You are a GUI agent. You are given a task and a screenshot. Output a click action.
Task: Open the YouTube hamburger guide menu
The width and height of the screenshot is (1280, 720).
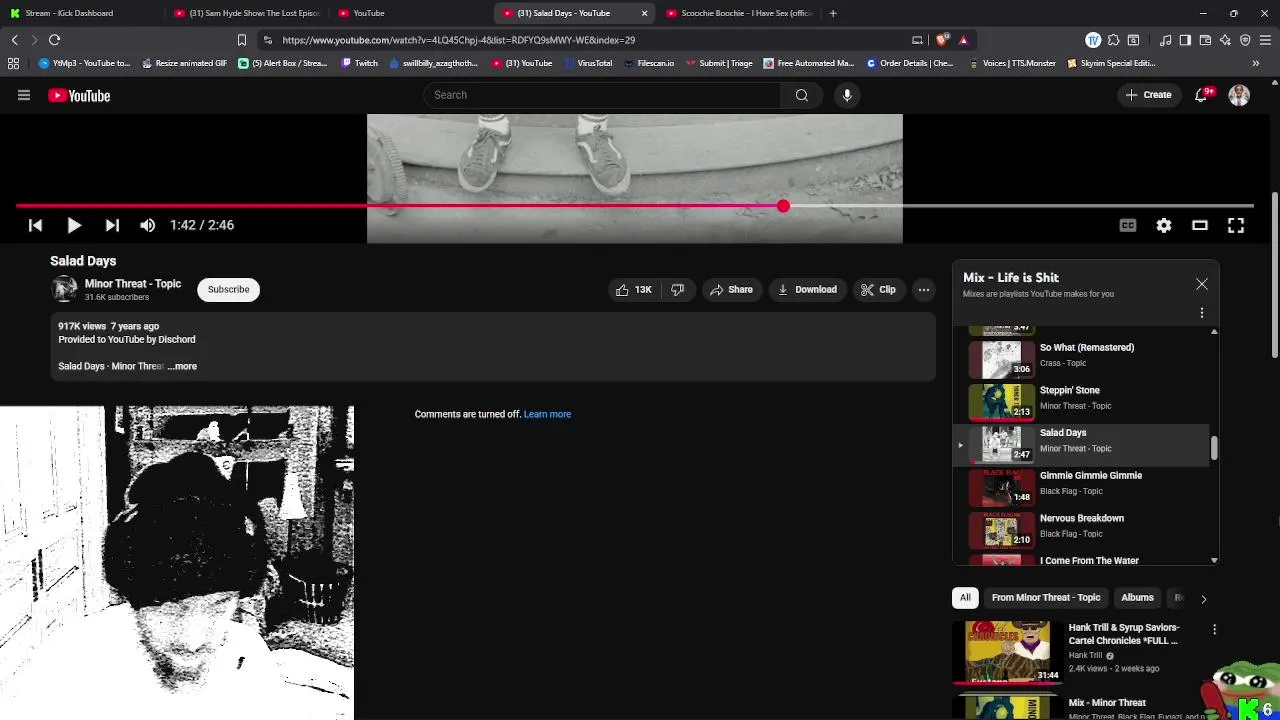tap(24, 95)
